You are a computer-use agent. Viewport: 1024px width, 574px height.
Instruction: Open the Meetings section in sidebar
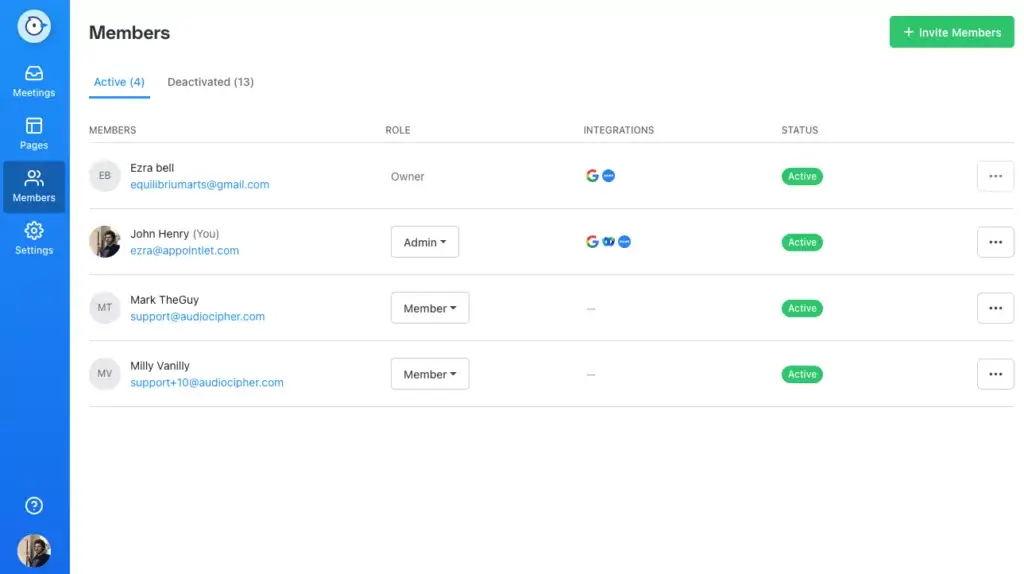34,82
